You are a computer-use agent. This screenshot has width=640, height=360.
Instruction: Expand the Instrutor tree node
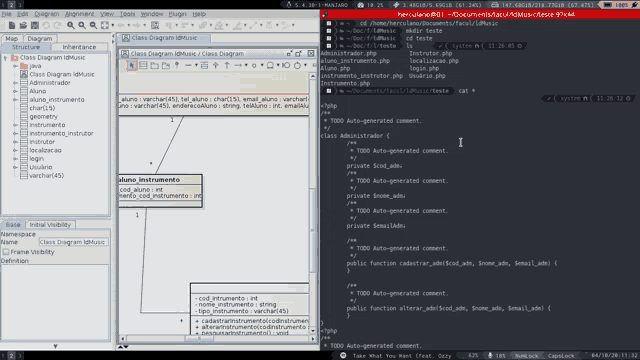[x=16, y=142]
